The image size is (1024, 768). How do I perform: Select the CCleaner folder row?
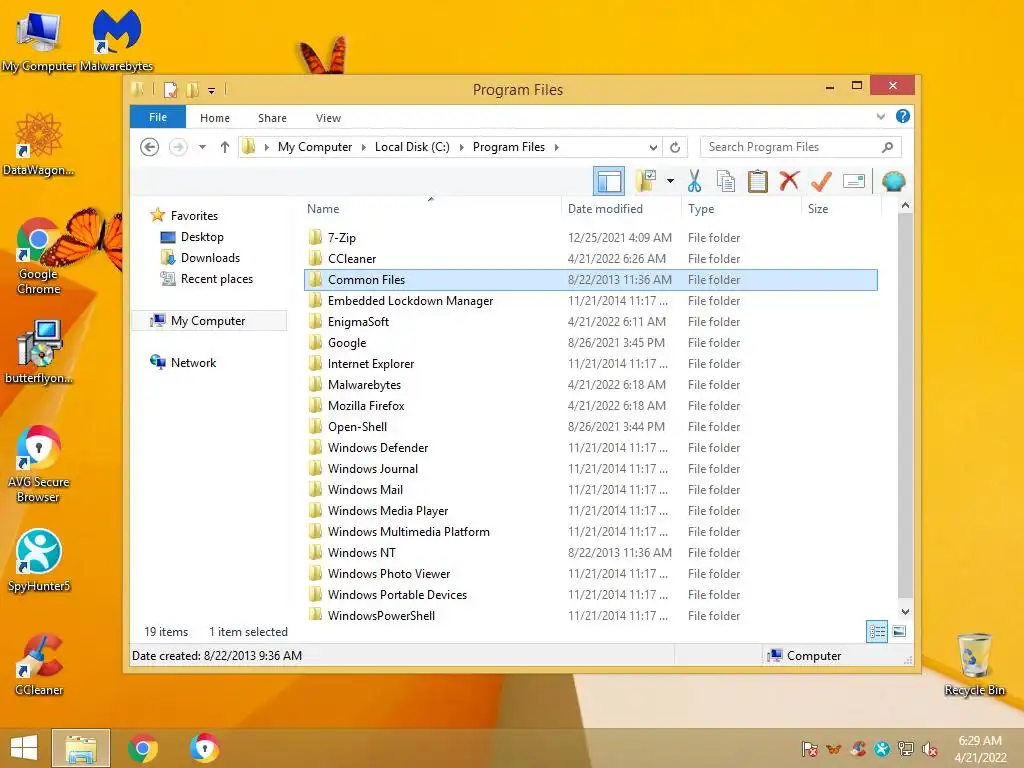(x=591, y=259)
